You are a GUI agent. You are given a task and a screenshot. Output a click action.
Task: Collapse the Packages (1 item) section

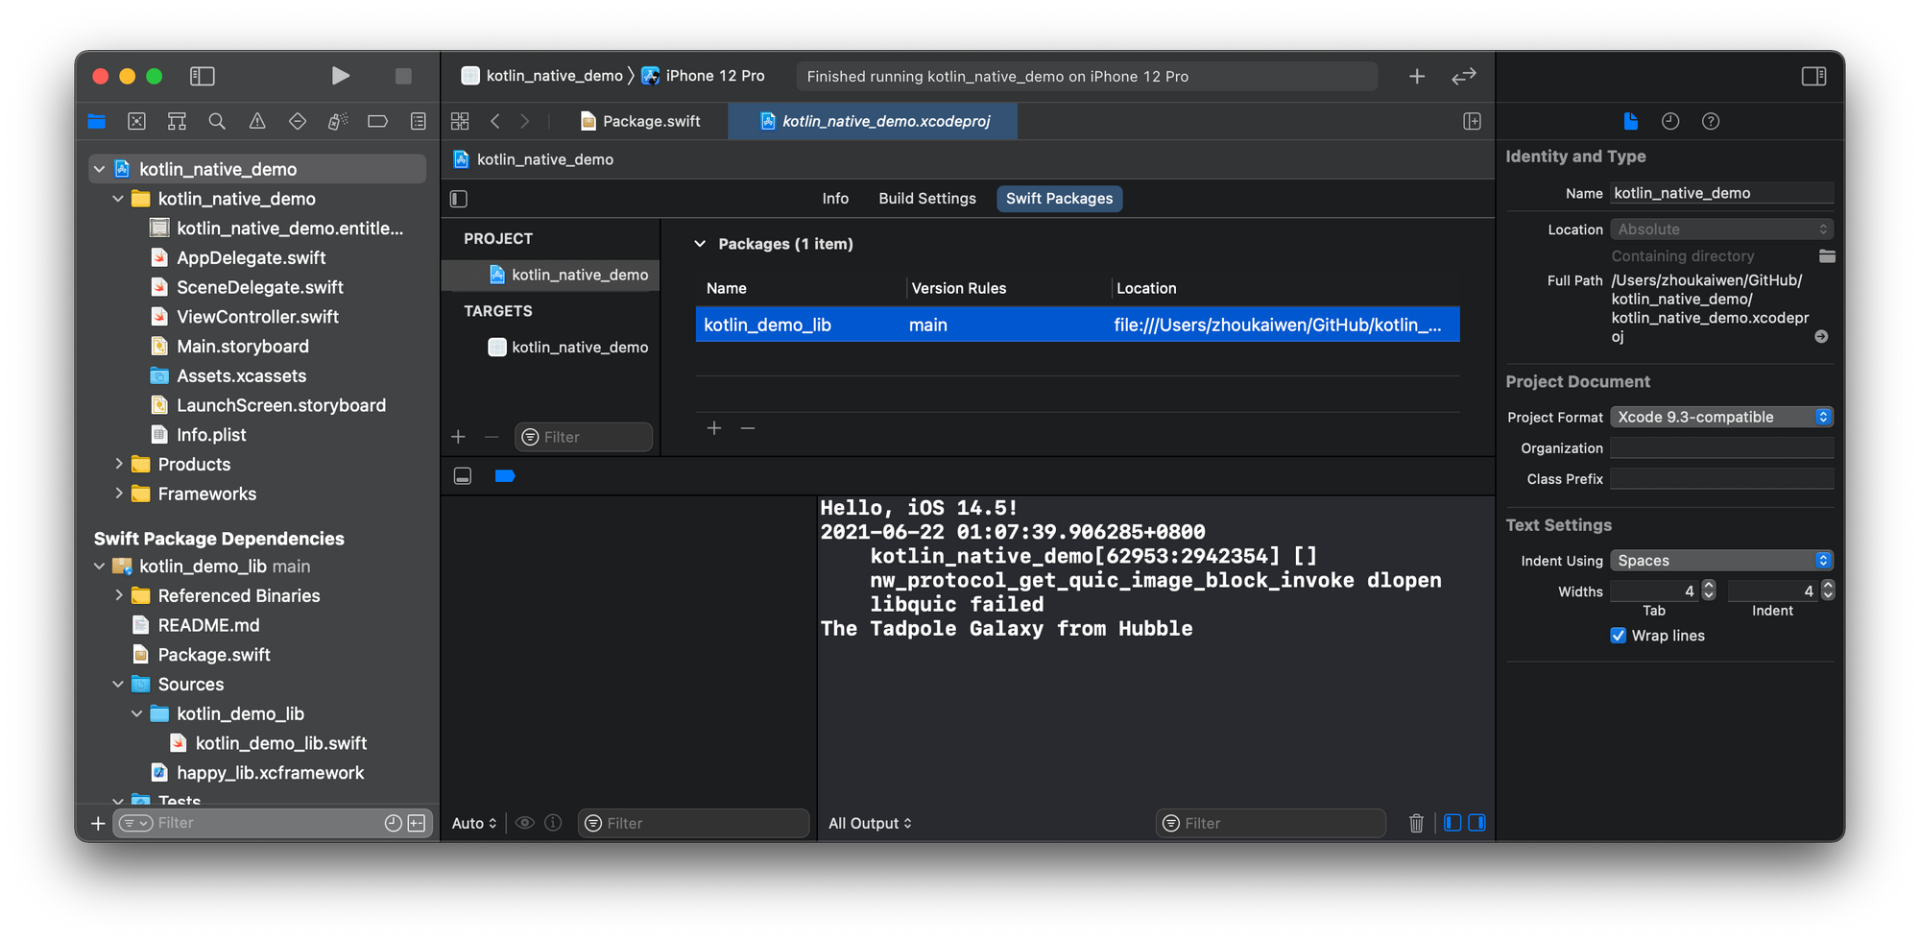point(700,243)
